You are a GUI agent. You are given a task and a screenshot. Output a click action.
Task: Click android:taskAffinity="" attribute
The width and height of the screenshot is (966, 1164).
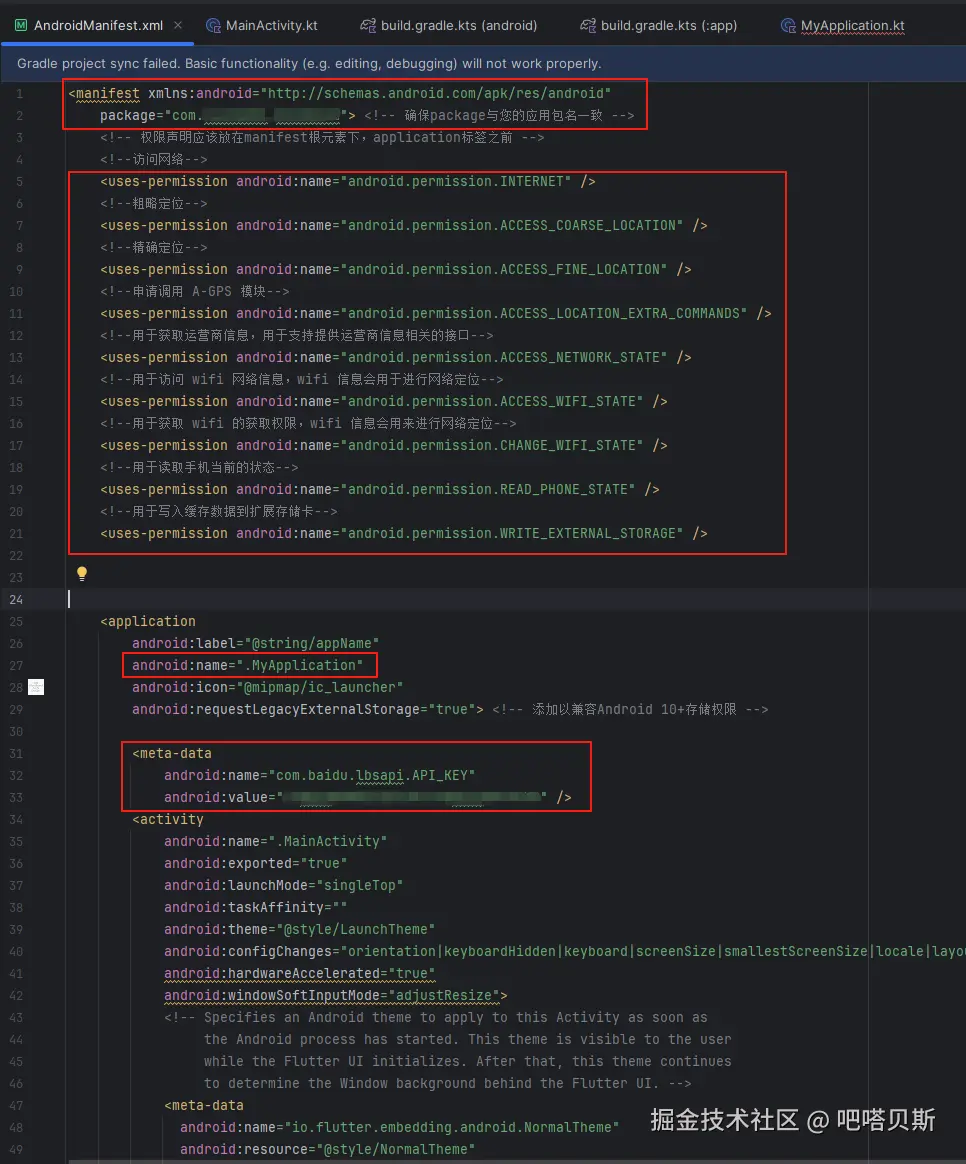[255, 907]
